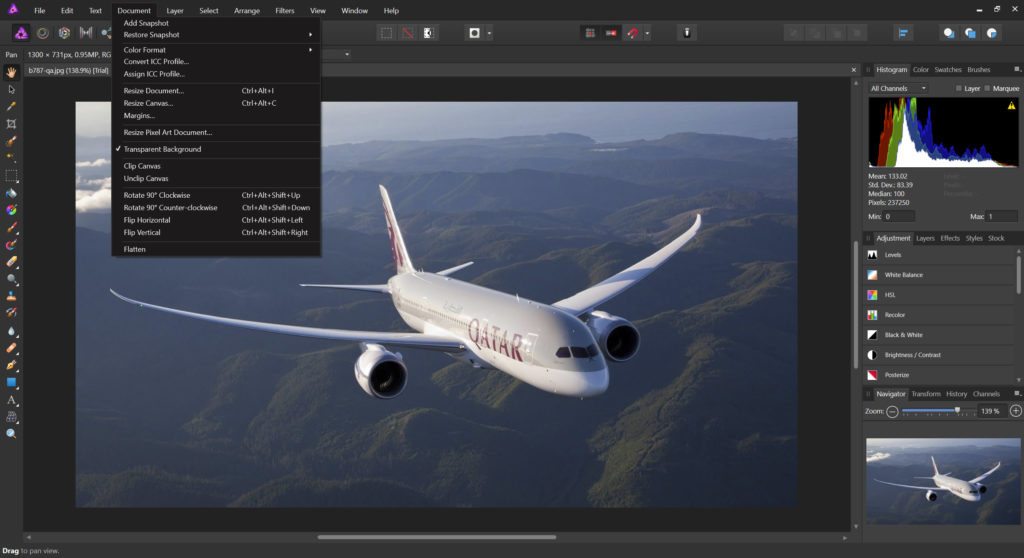
Task: Select the Flood Fill bucket tool
Action: (11, 193)
